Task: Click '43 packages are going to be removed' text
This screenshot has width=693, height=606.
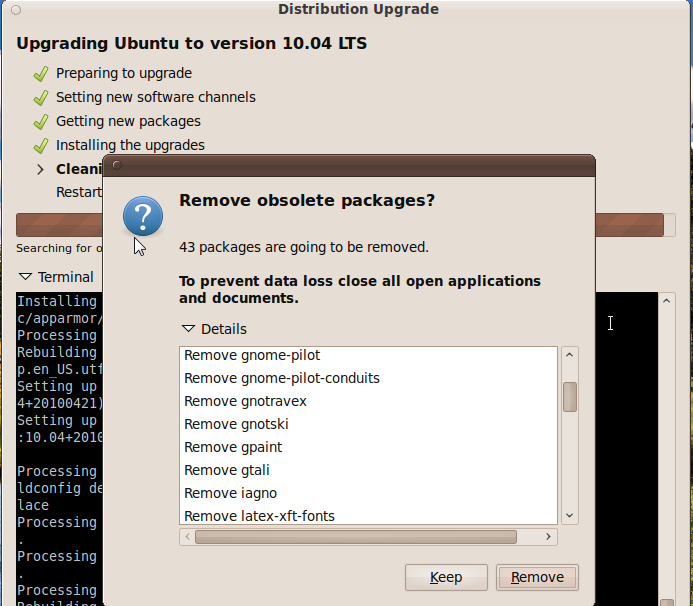Action: (x=304, y=247)
